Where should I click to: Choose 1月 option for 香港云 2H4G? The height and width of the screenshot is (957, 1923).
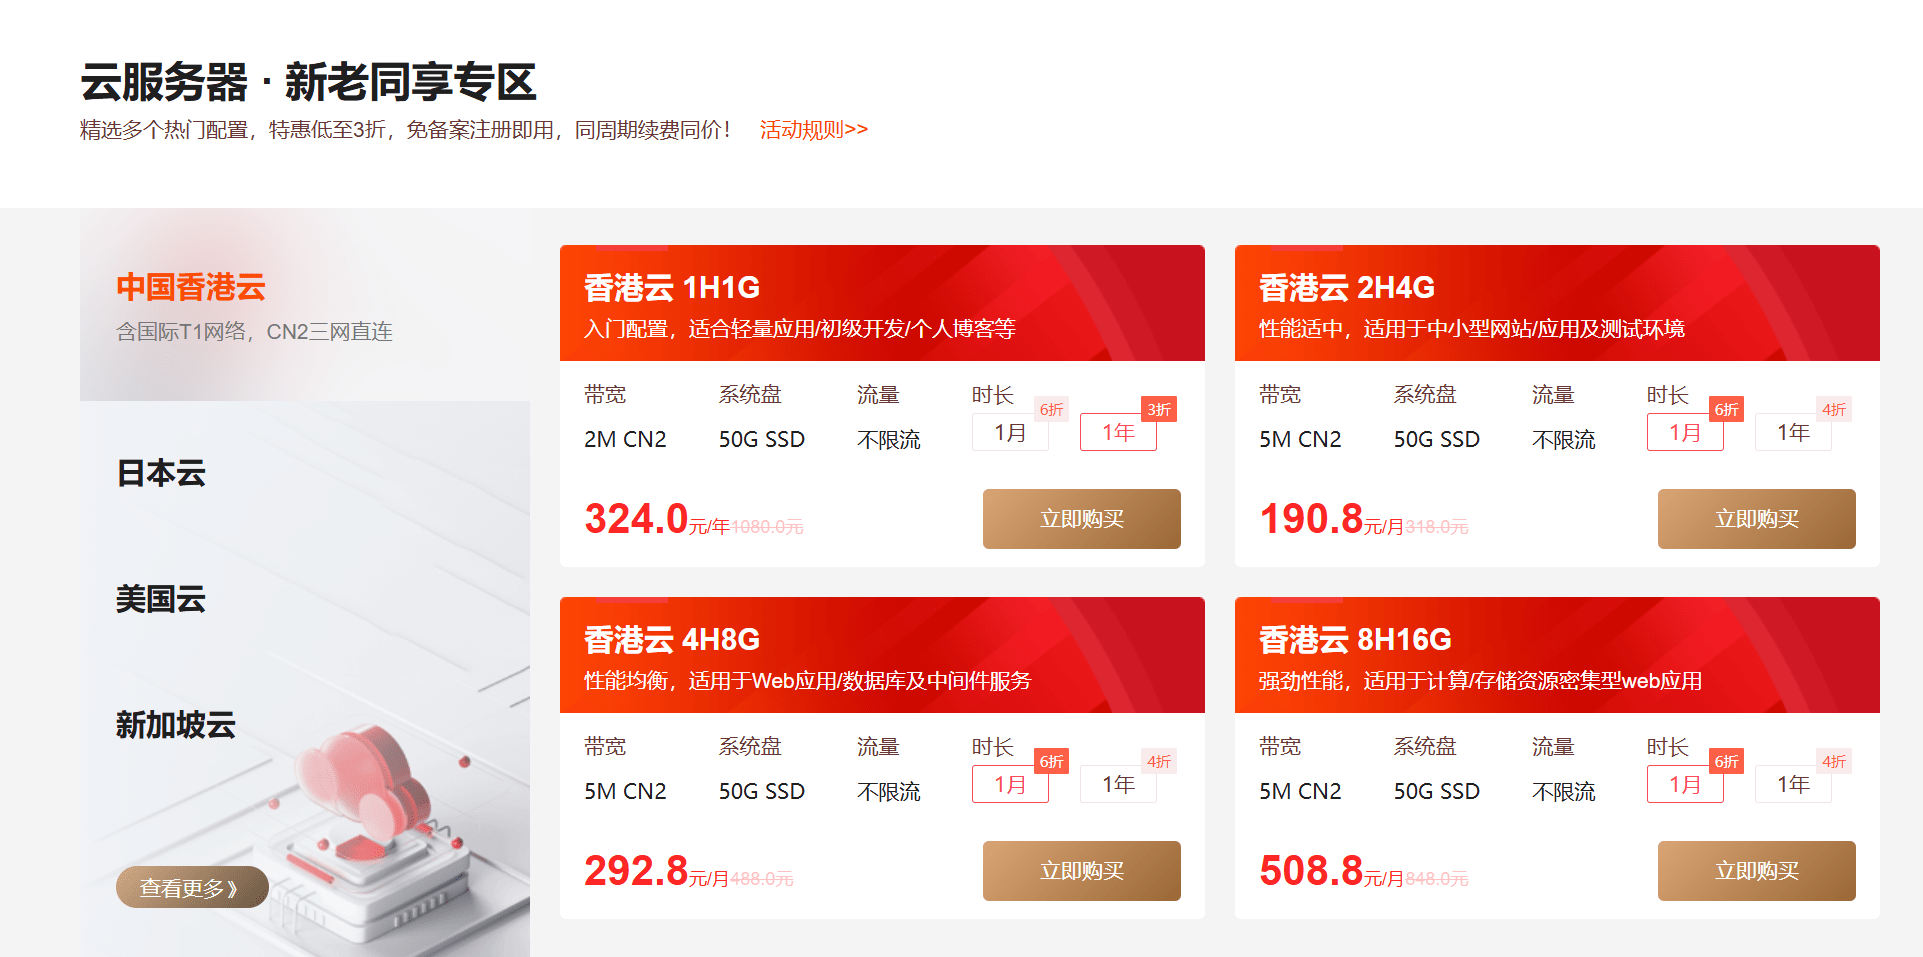click(1685, 432)
